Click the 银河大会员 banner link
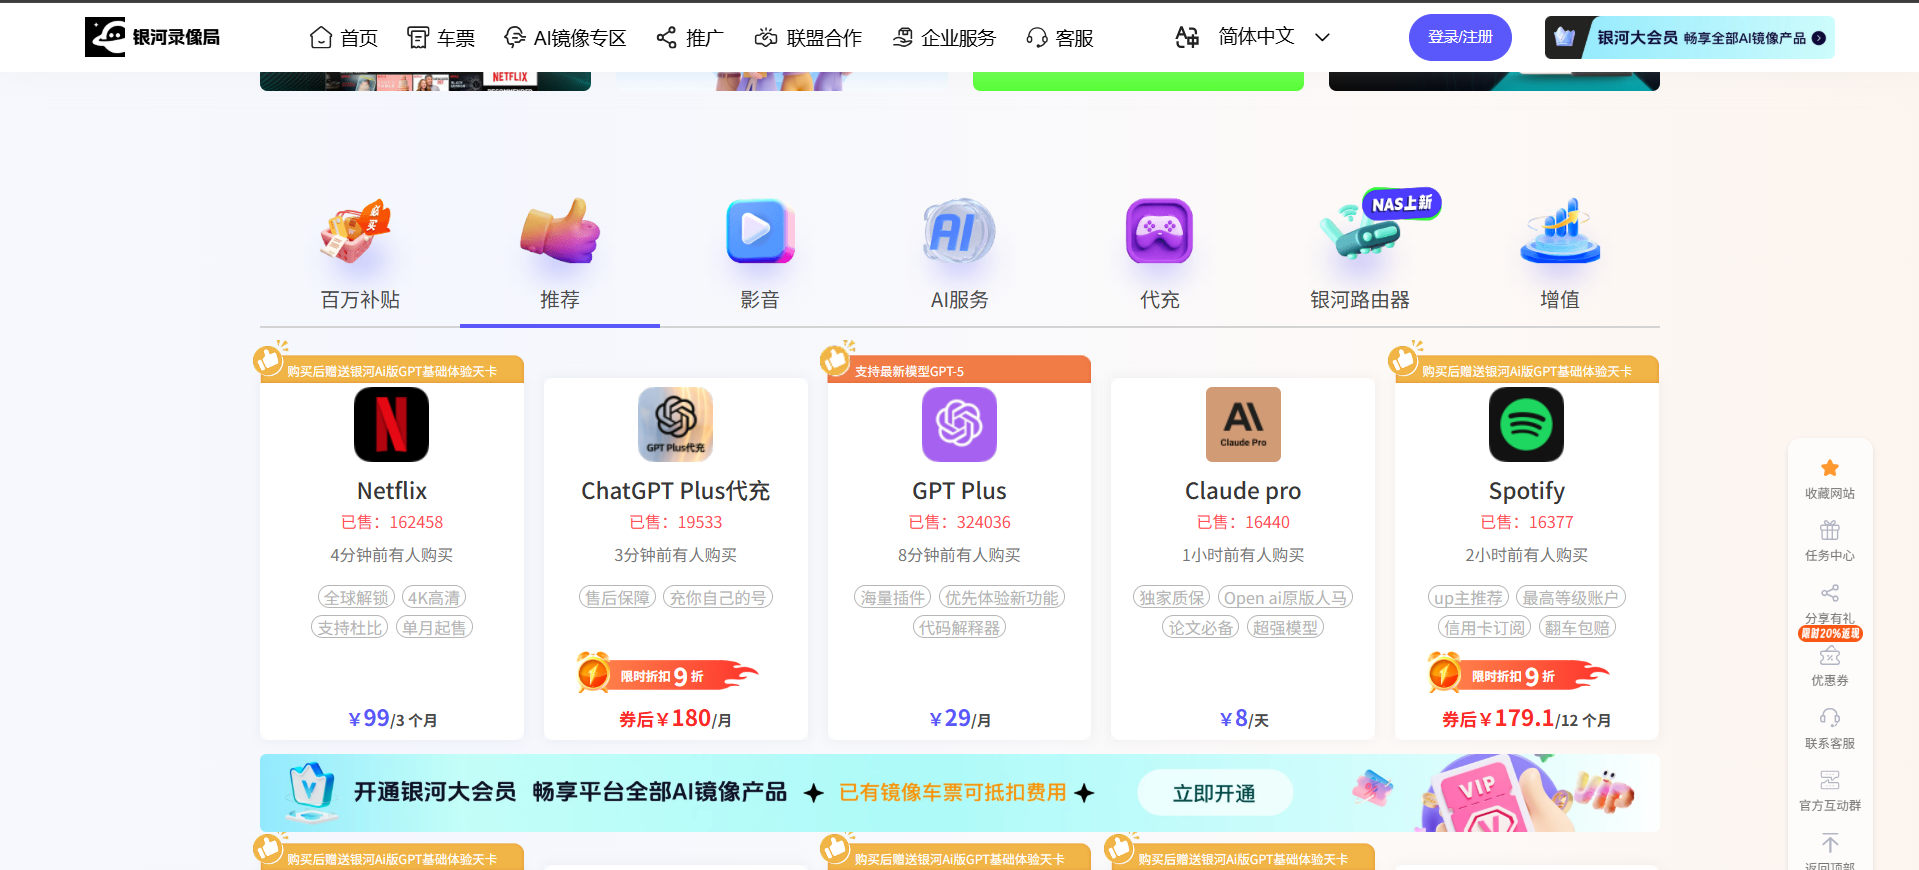Viewport: 1919px width, 870px height. pyautogui.click(x=1690, y=38)
